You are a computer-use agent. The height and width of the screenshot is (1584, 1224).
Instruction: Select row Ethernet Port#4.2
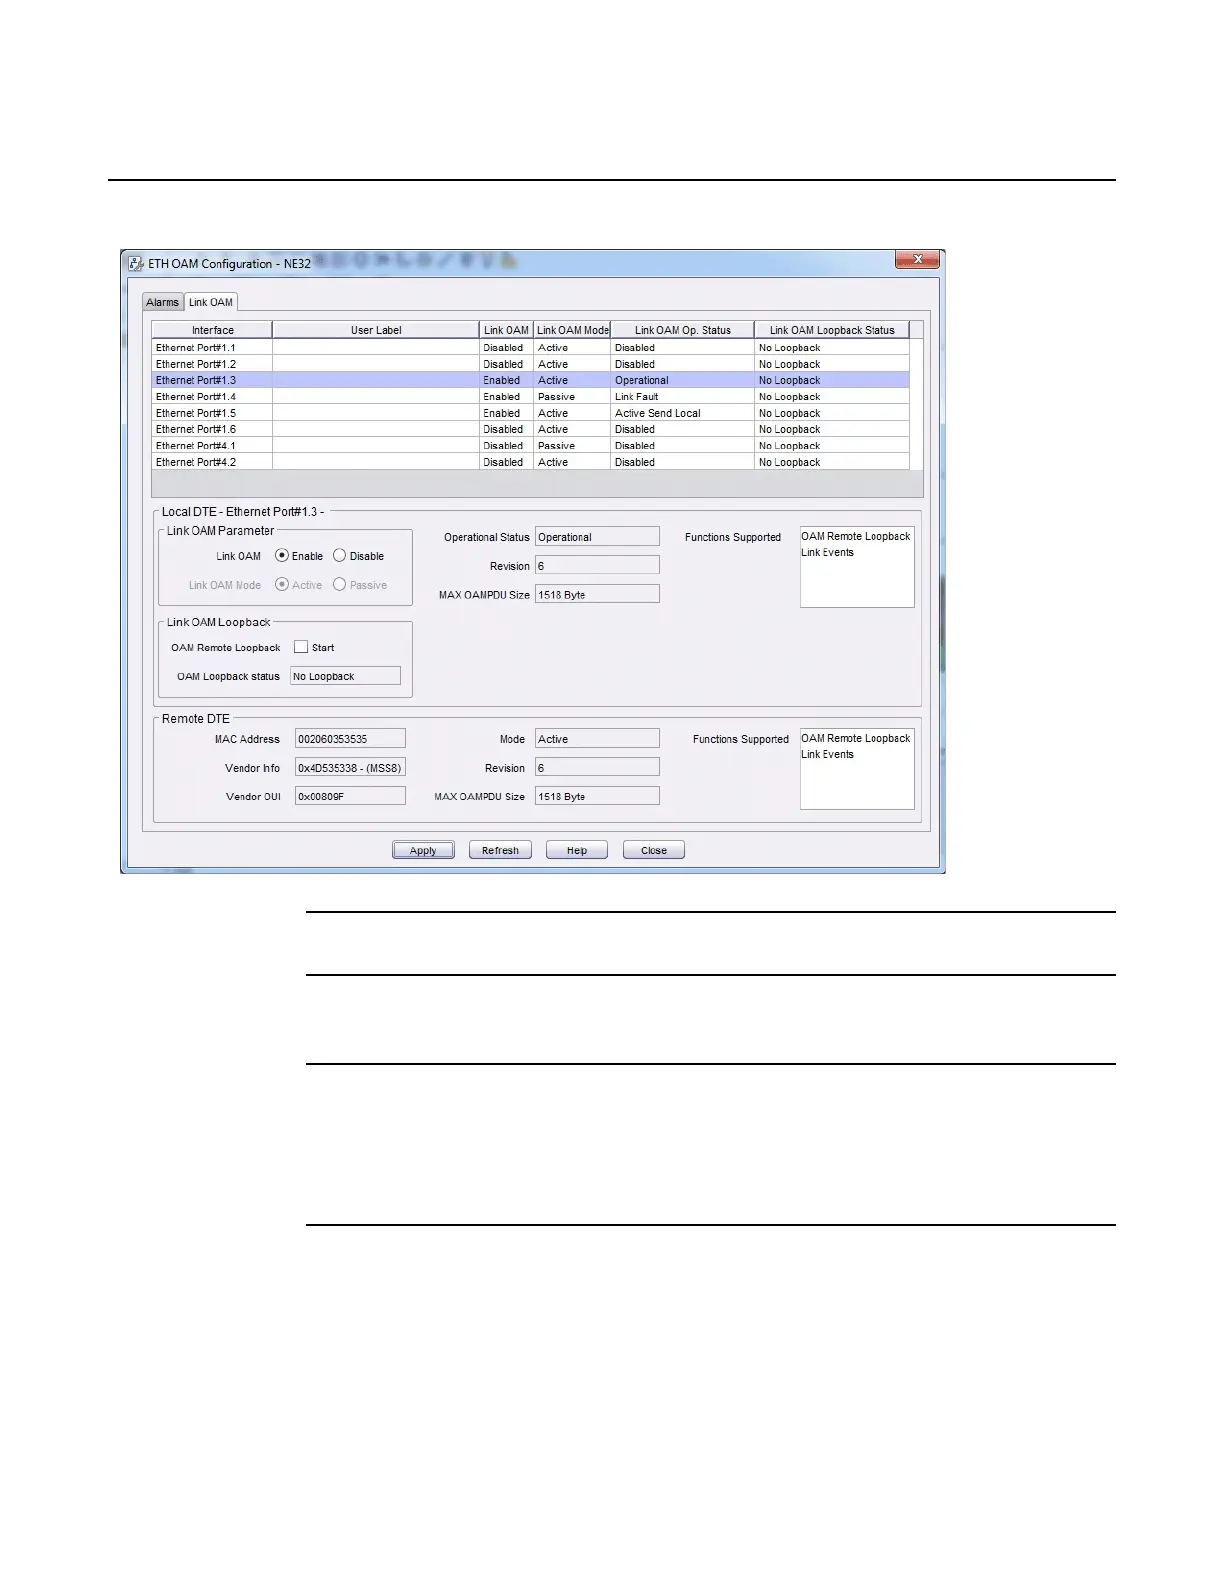tap(531, 462)
